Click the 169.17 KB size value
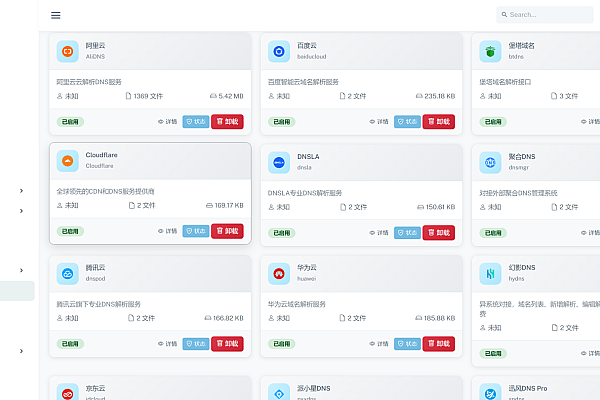 tap(225, 206)
